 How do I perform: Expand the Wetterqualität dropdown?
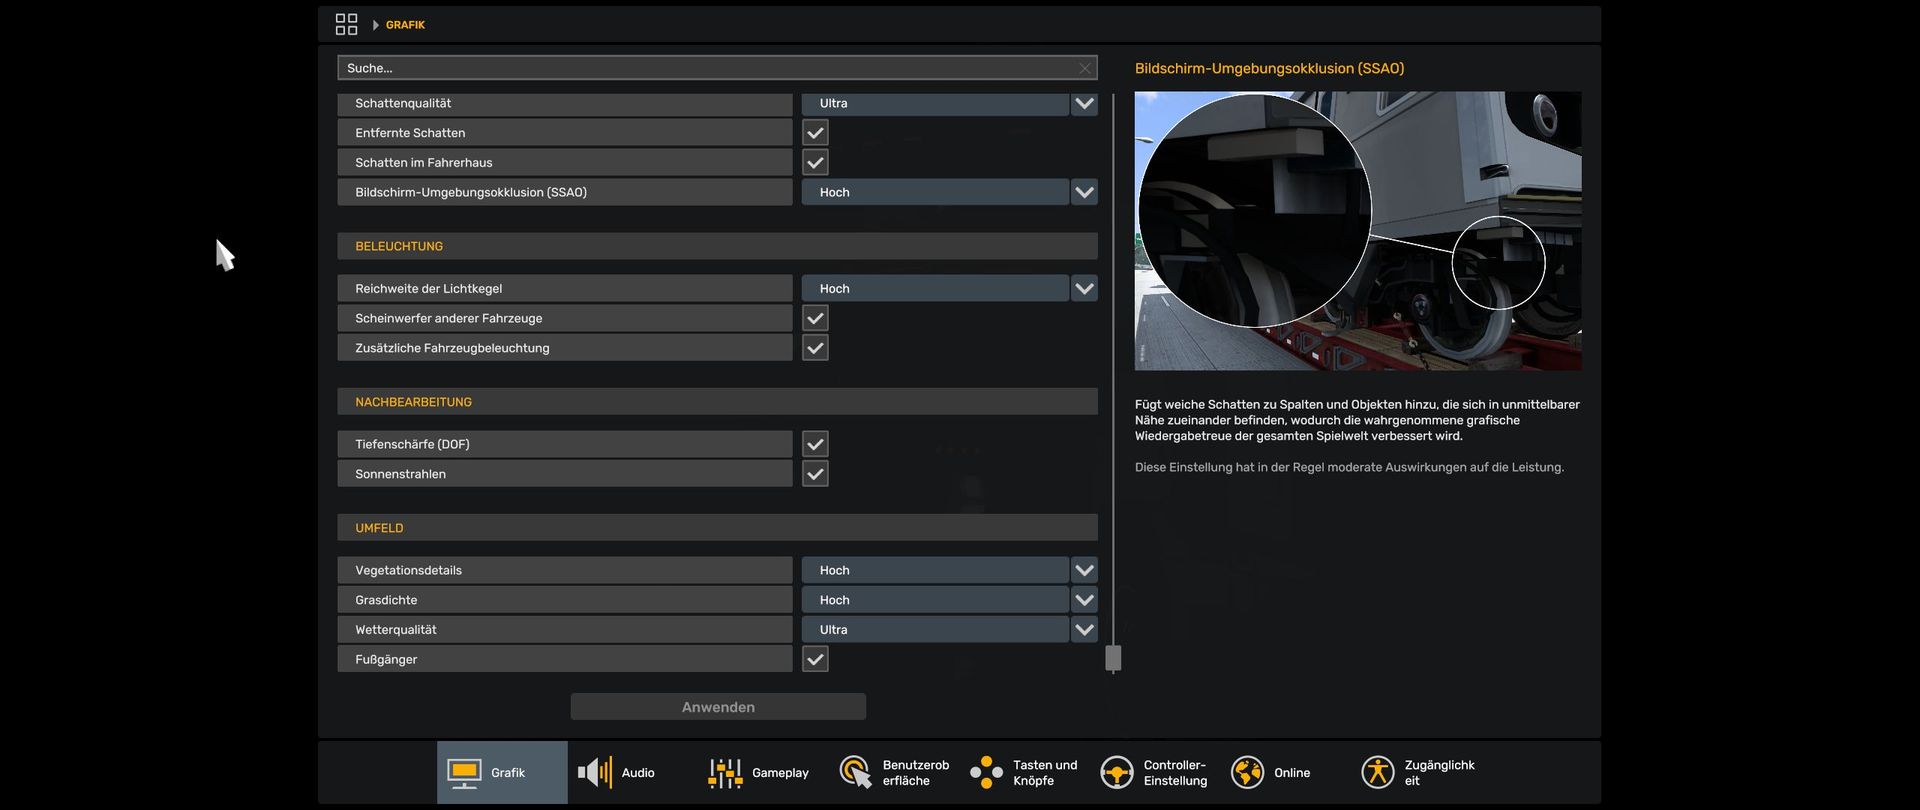(1084, 630)
